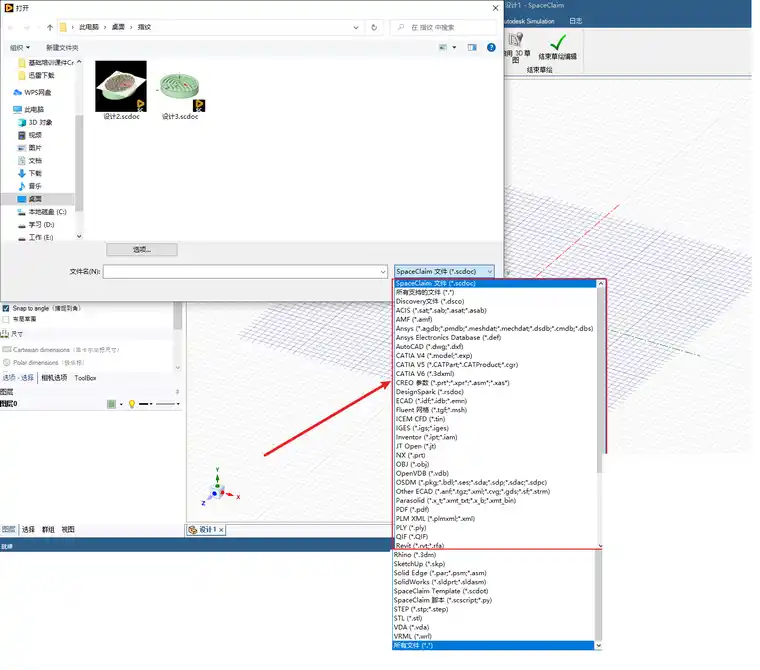
Task: Click the change view thumbnails icon
Action: point(443,47)
